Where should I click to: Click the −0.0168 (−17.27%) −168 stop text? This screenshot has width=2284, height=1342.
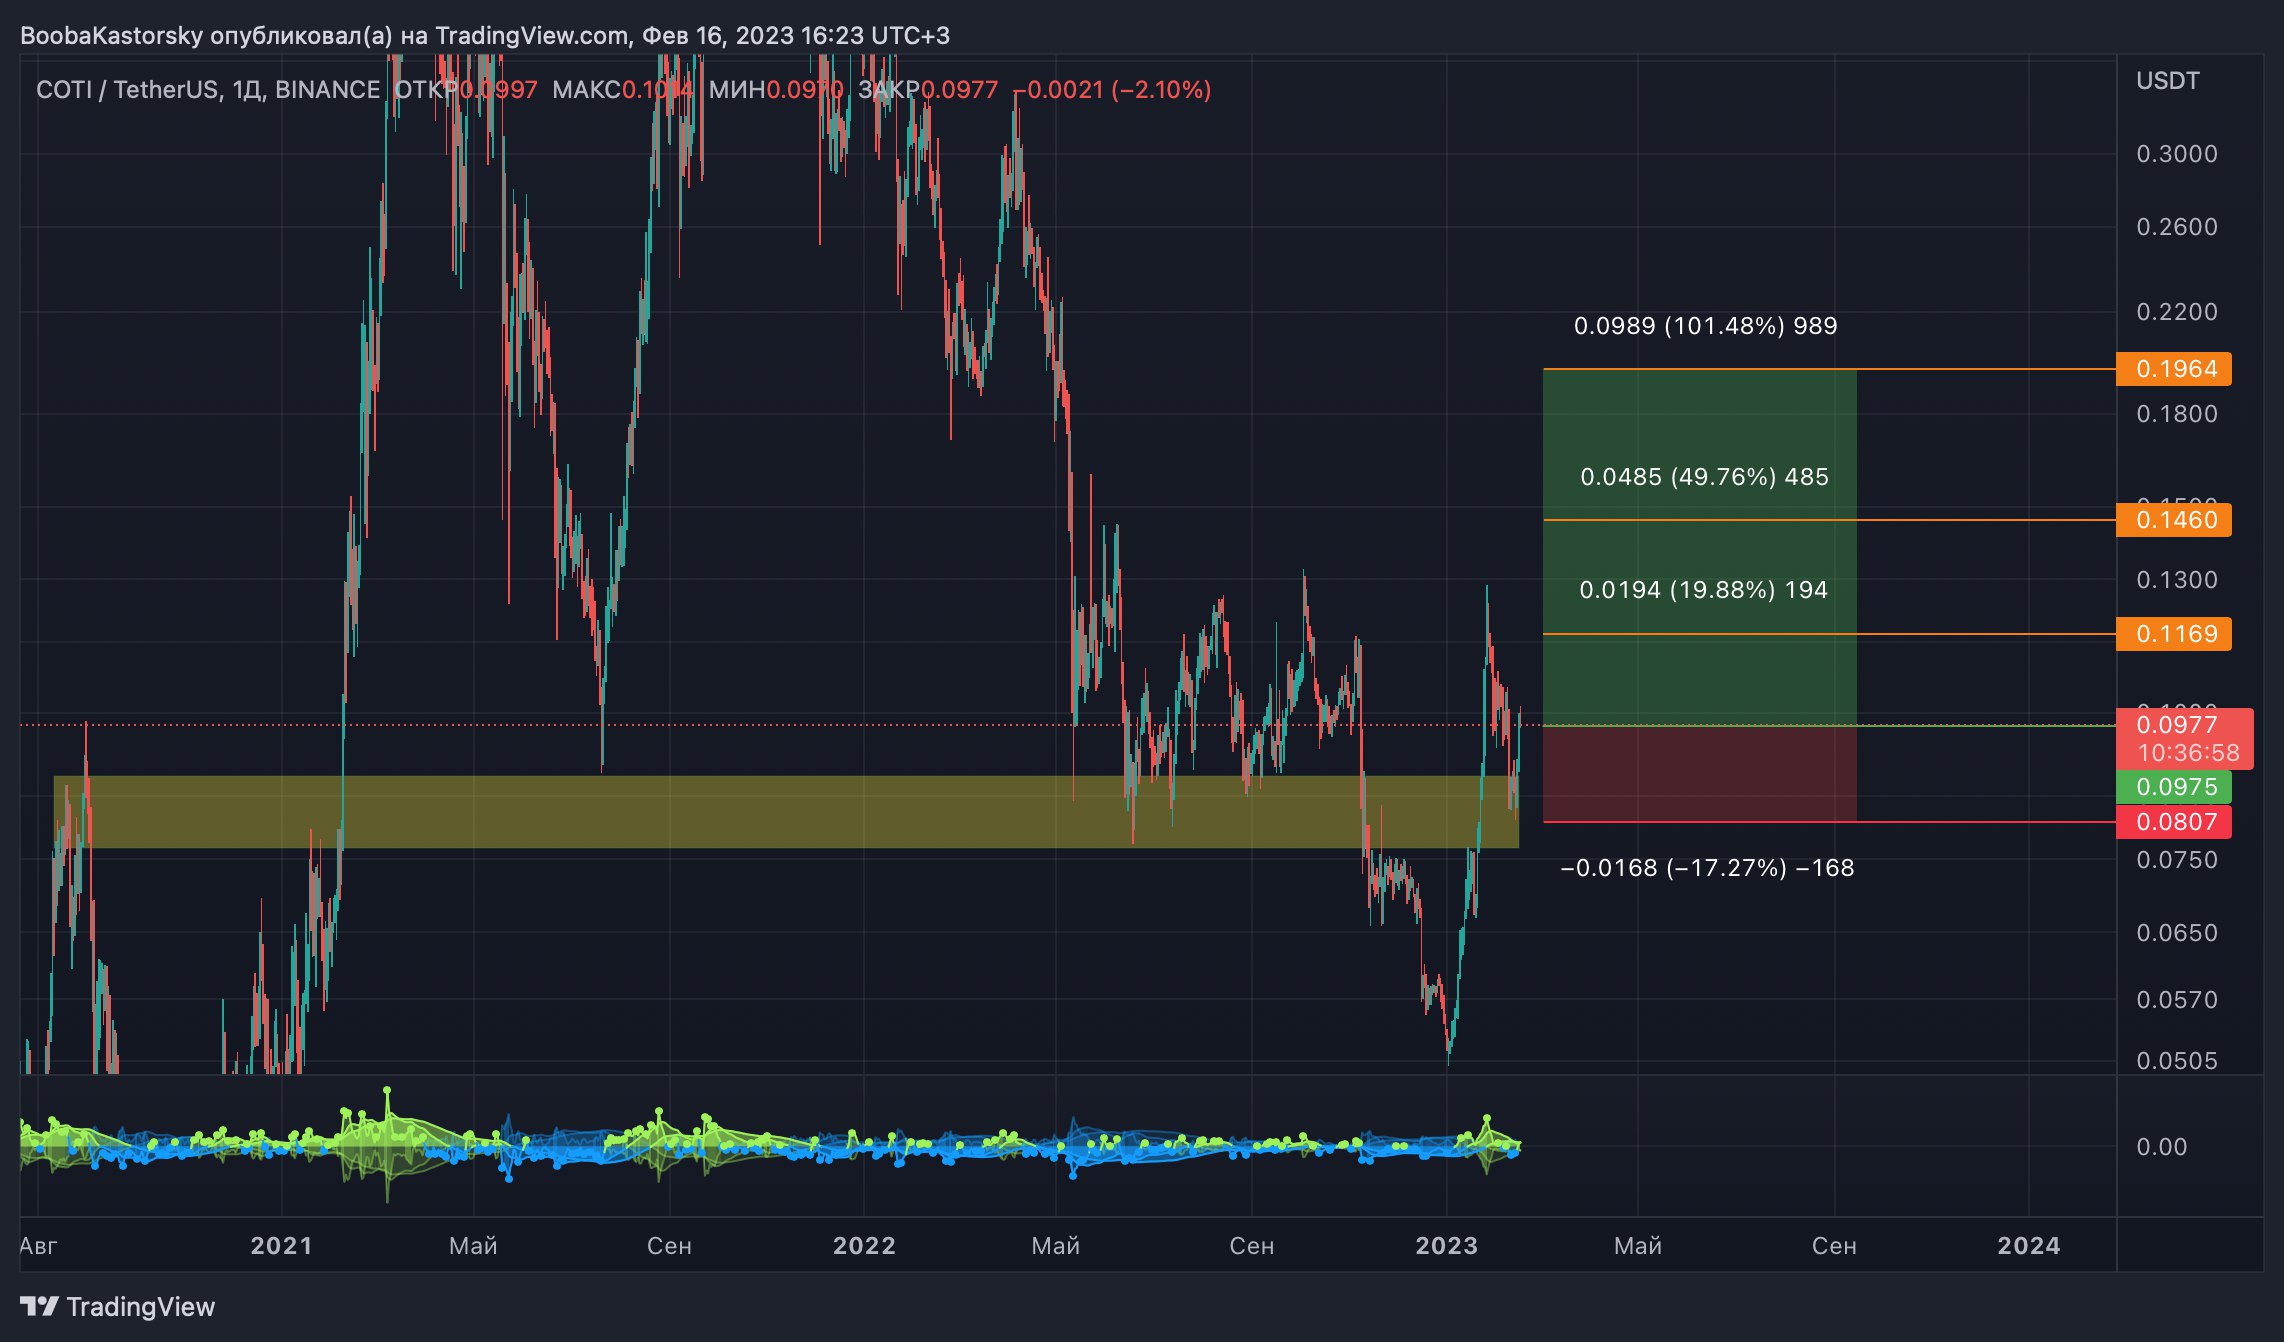1707,868
